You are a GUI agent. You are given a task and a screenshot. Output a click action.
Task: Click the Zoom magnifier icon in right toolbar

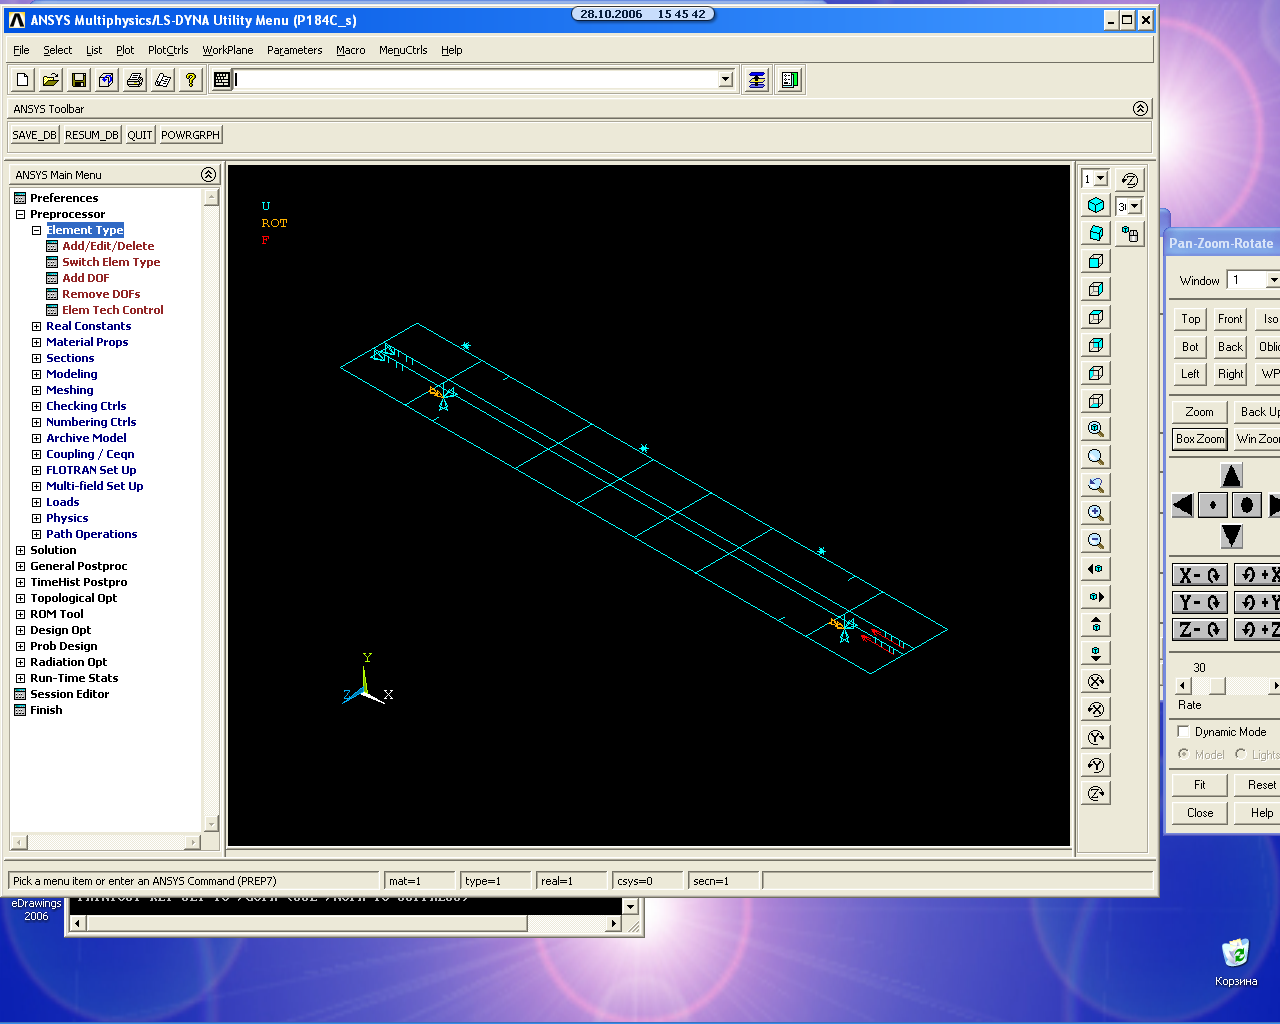coord(1096,457)
